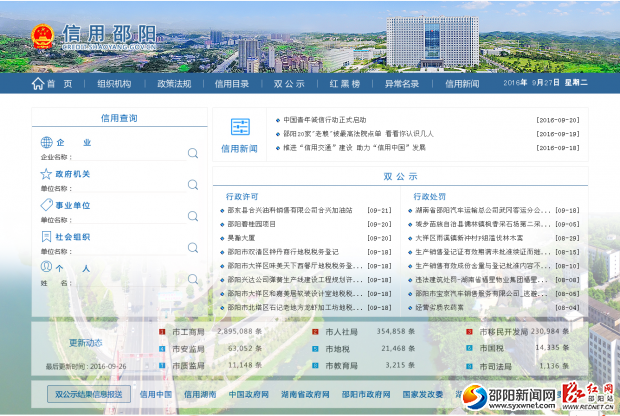The height and width of the screenshot is (416, 620).
Task: Click the 双公示结果信息报送 button
Action: [x=89, y=394]
